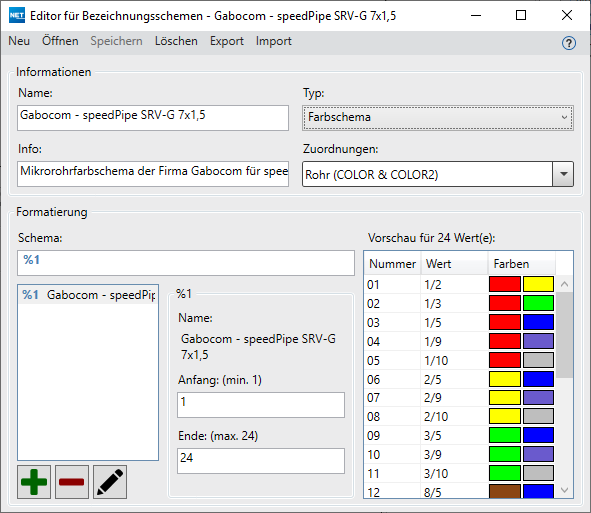Select preview row with value 2/10

point(460,417)
